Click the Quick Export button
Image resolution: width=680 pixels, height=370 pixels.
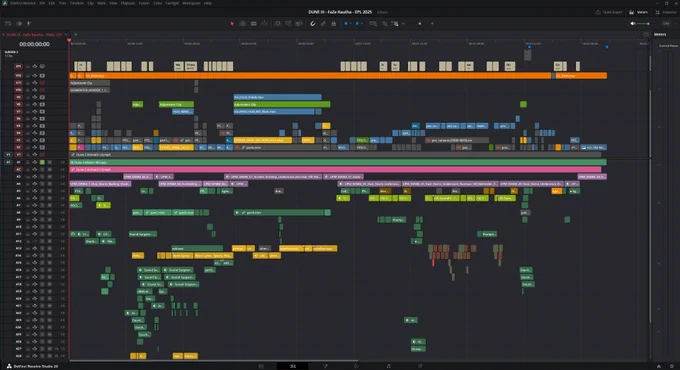point(609,12)
